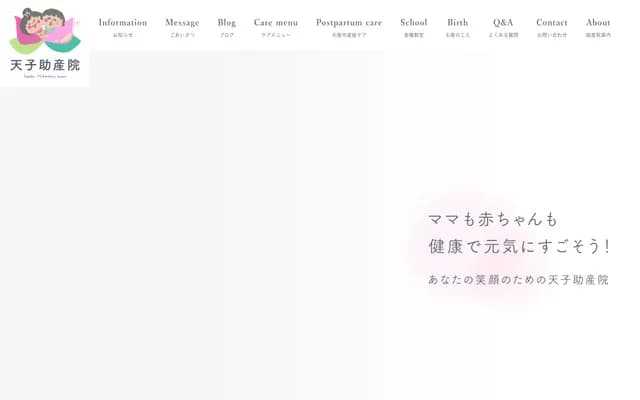This screenshot has width=640, height=400.
Task: Open the Q&A page link
Action: click(503, 22)
